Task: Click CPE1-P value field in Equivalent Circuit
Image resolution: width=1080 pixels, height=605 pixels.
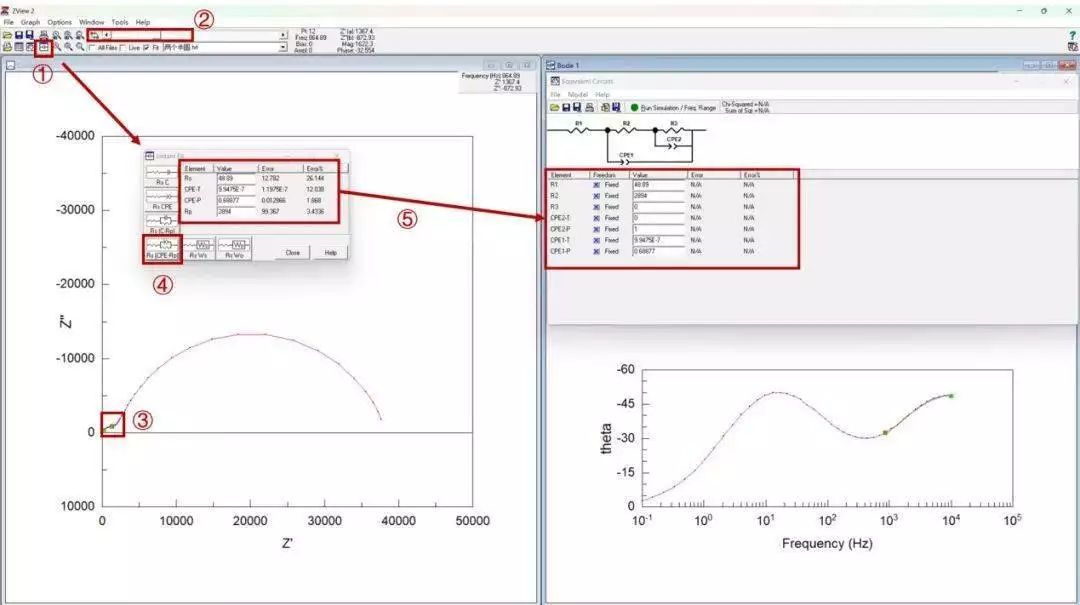Action: [658, 252]
